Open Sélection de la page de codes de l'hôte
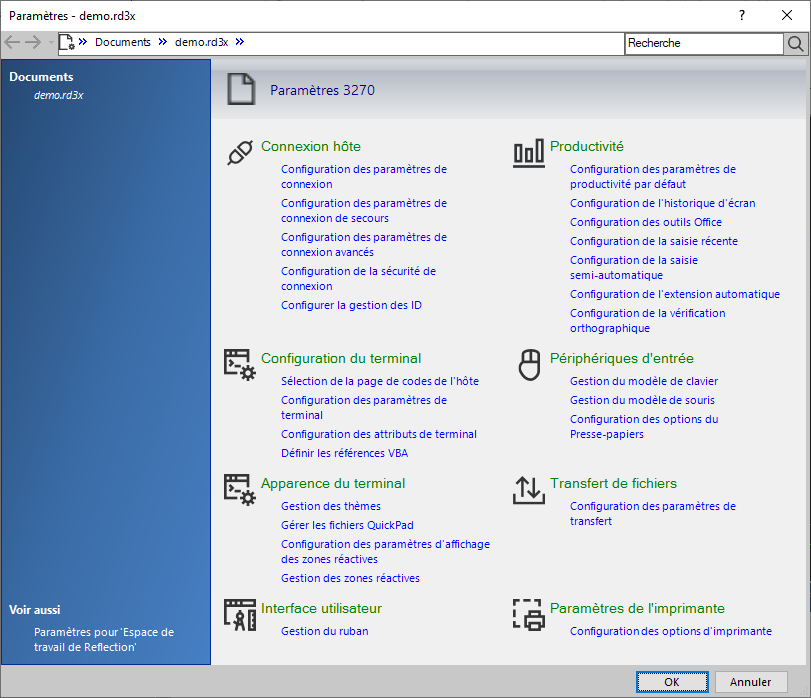The width and height of the screenshot is (811, 698). [380, 381]
